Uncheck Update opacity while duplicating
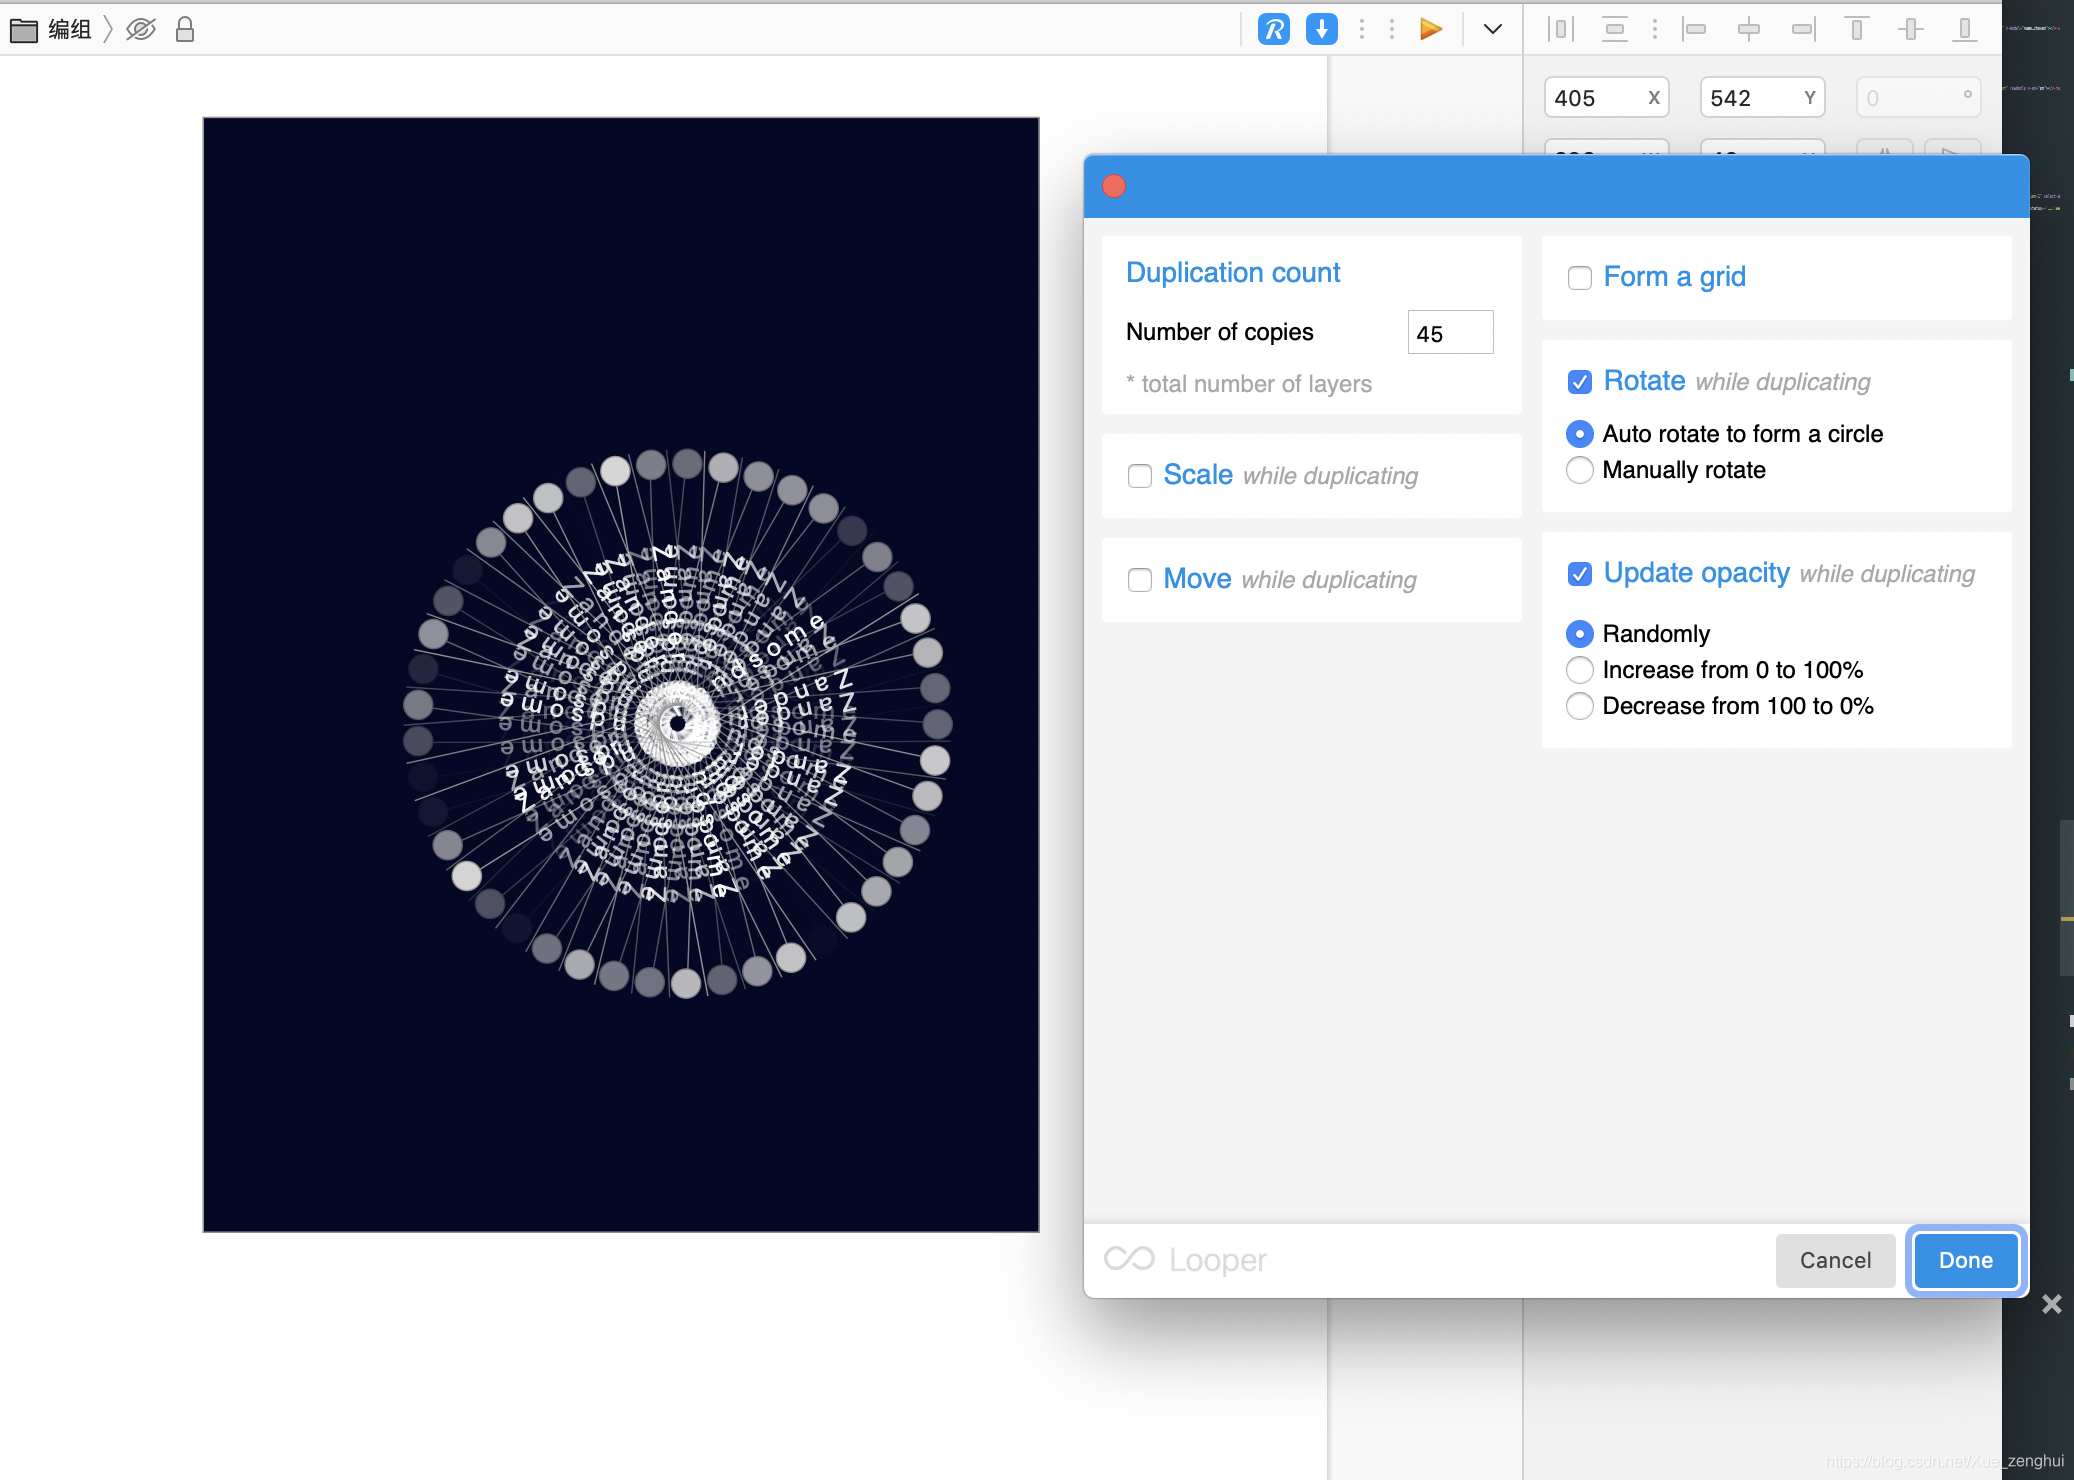Viewport: 2074px width, 1480px height. click(1580, 574)
